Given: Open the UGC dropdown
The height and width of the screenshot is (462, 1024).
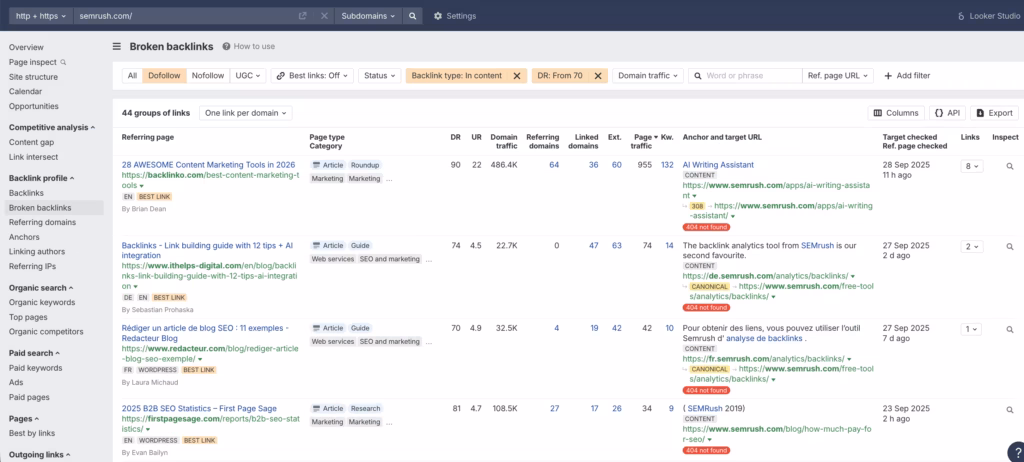Looking at the screenshot, I should click(x=248, y=76).
